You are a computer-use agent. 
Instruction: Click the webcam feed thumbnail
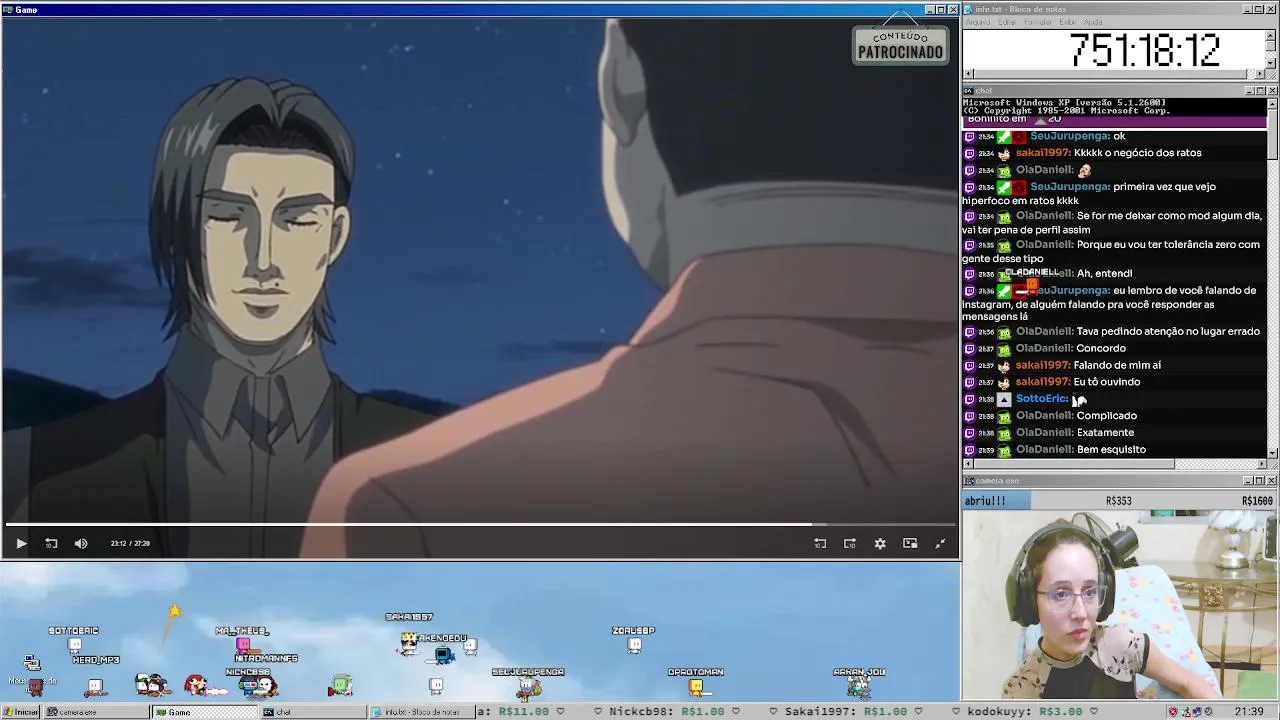coord(1121,605)
